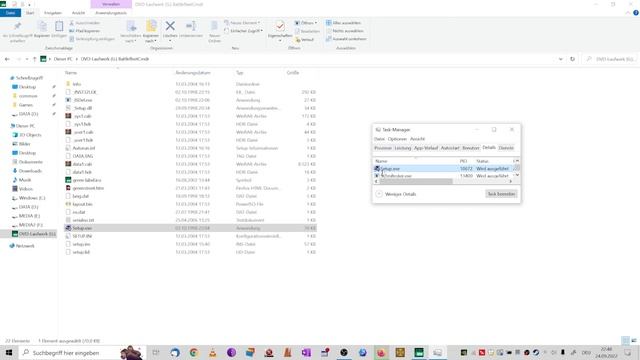Image resolution: width=640 pixels, height=360 pixels.
Task: Click the Kopieren icon in the ribbon
Action: (x=42, y=27)
